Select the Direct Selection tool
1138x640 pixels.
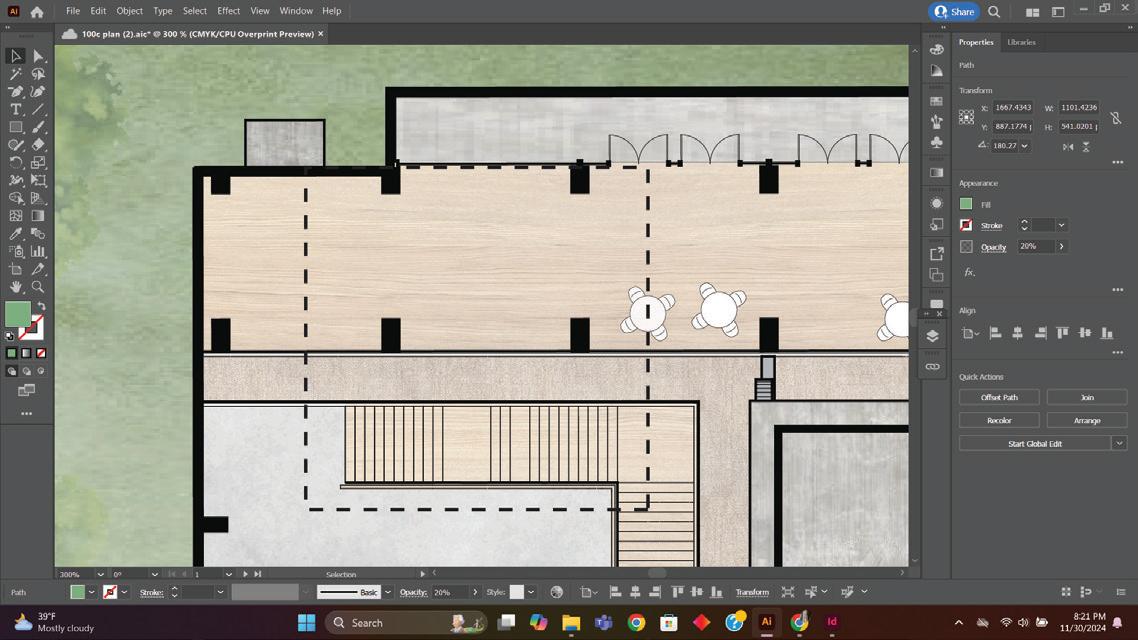pyautogui.click(x=38, y=56)
